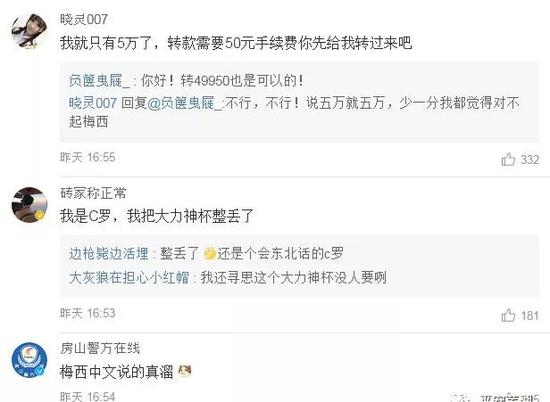
Task: Click the username 砖家称正常
Action: point(93,193)
